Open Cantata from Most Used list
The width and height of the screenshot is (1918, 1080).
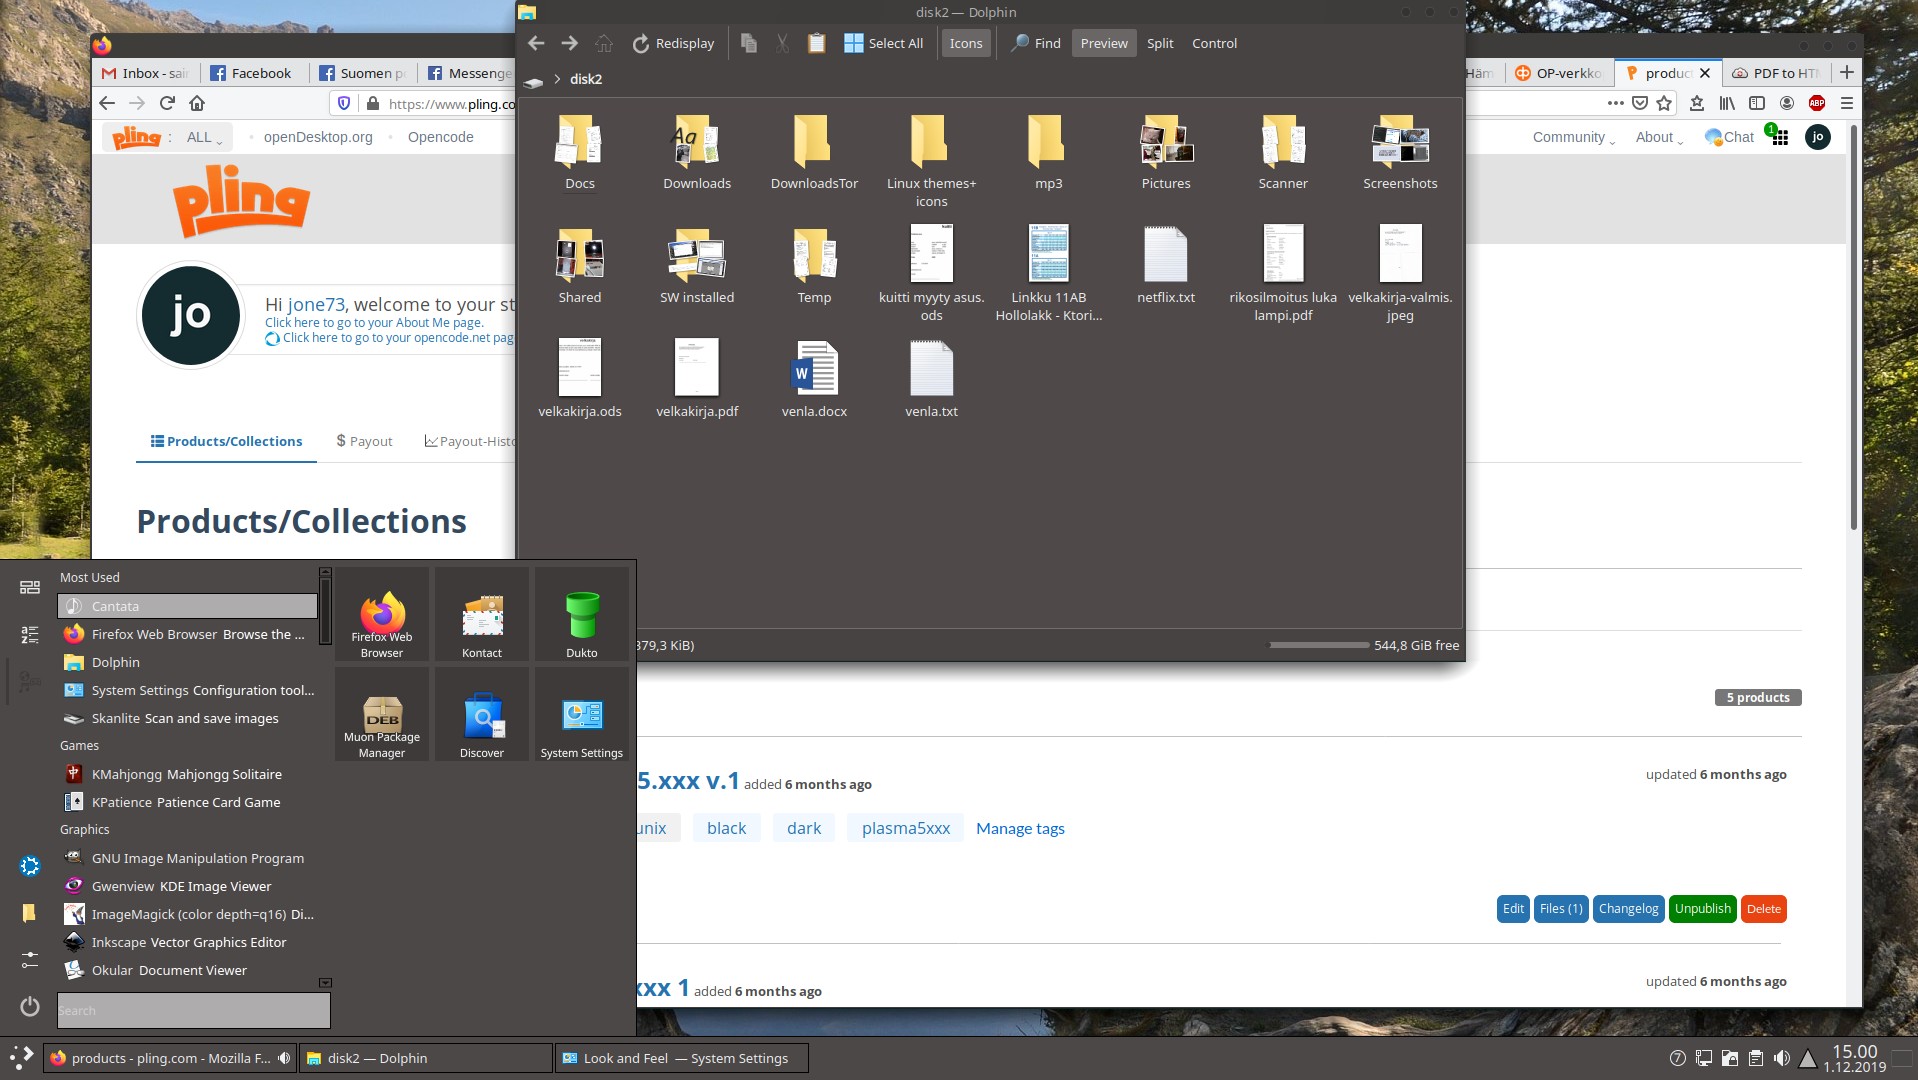click(188, 606)
